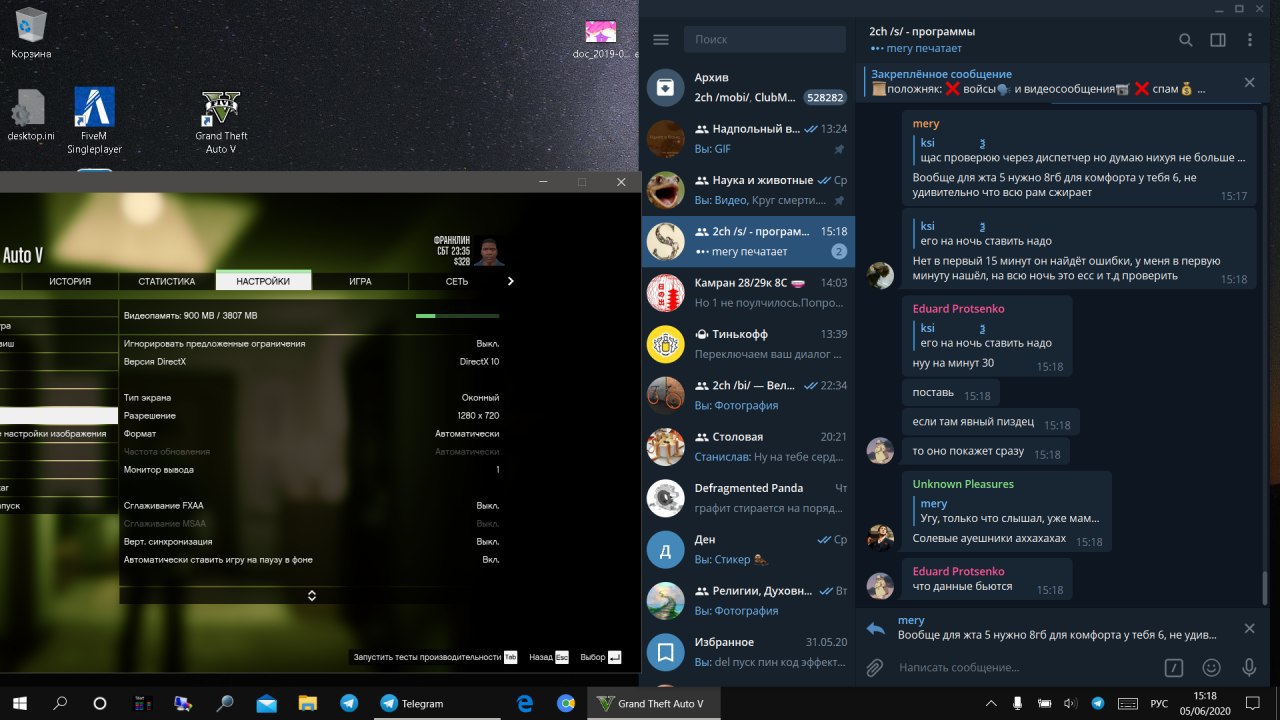
Task: Cancel reply to mery's message
Action: pos(1249,628)
